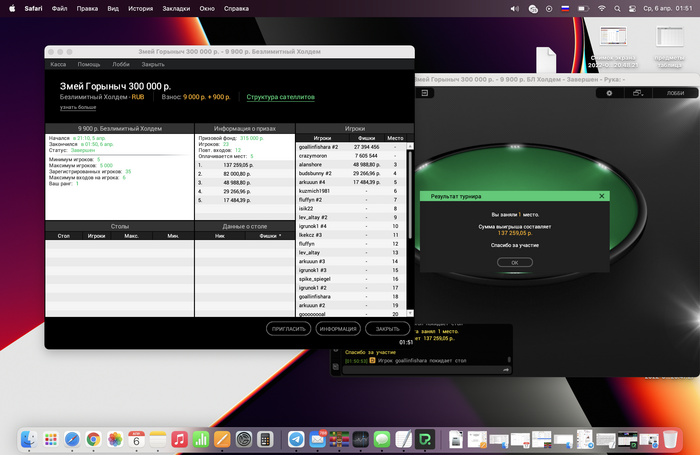Open the Лобби menu item
Screen dimensions: 700x455
click(121, 64)
